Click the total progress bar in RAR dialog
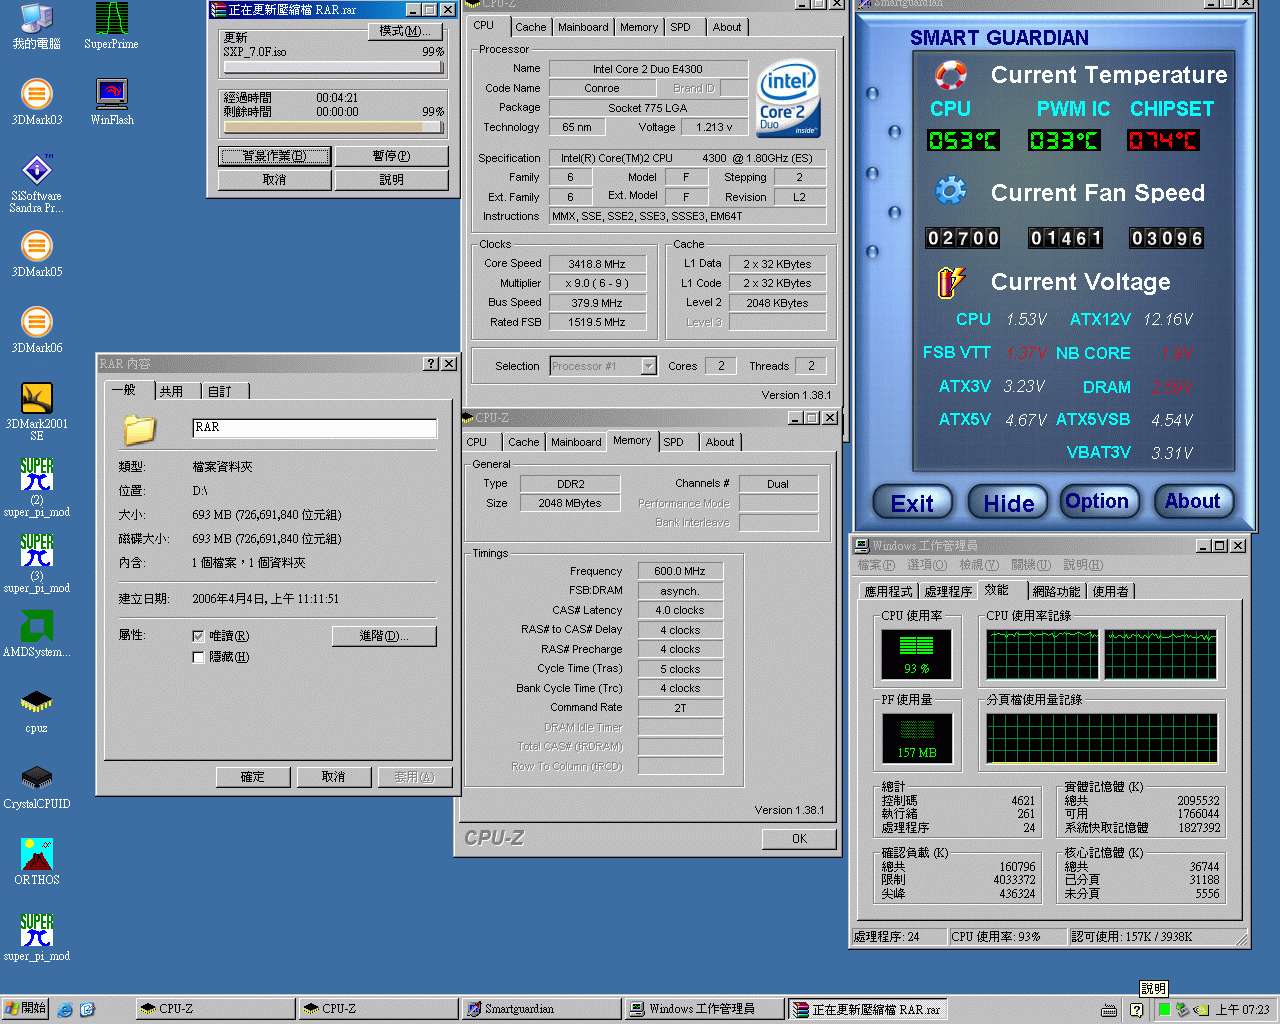1280x1024 pixels. pos(334,127)
